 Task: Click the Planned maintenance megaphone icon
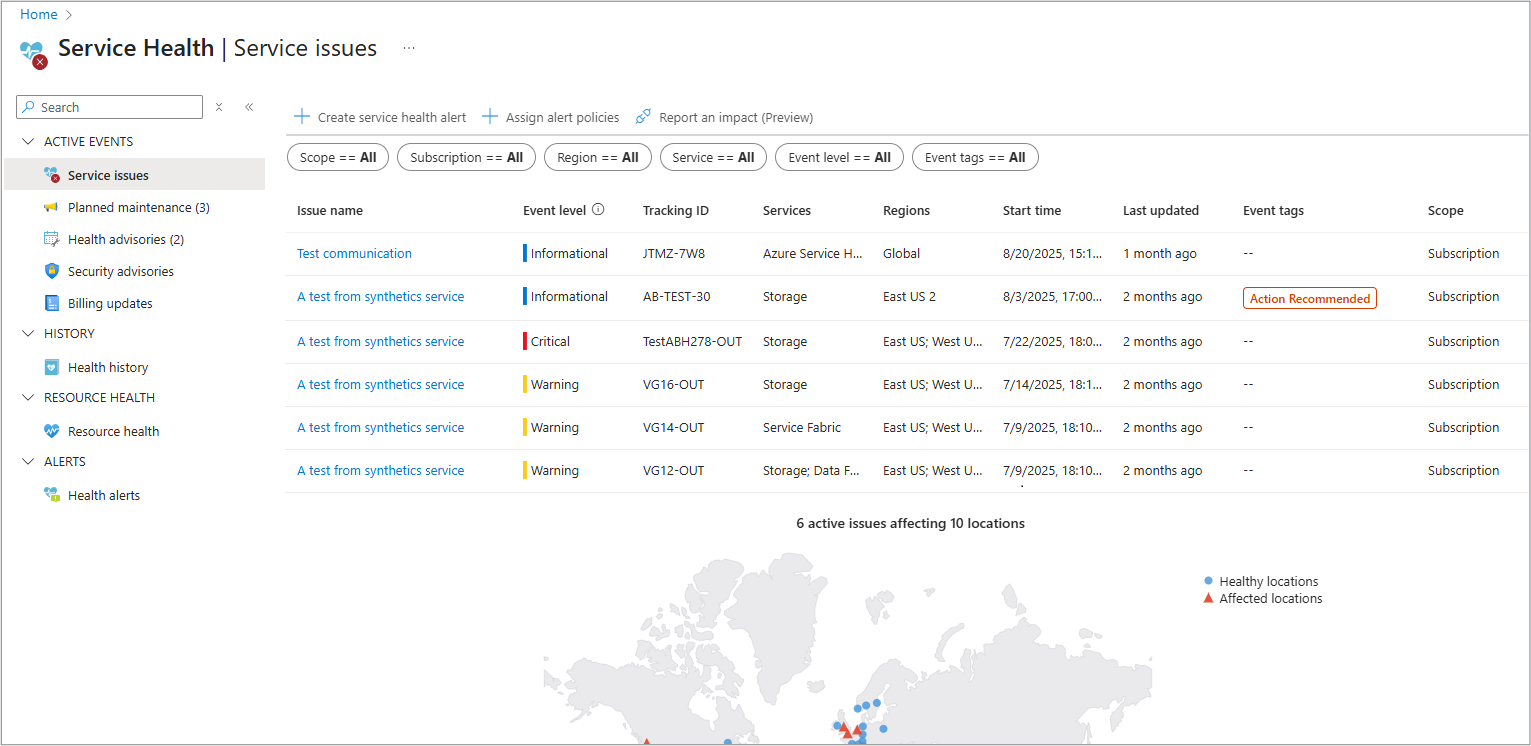pyautogui.click(x=52, y=207)
